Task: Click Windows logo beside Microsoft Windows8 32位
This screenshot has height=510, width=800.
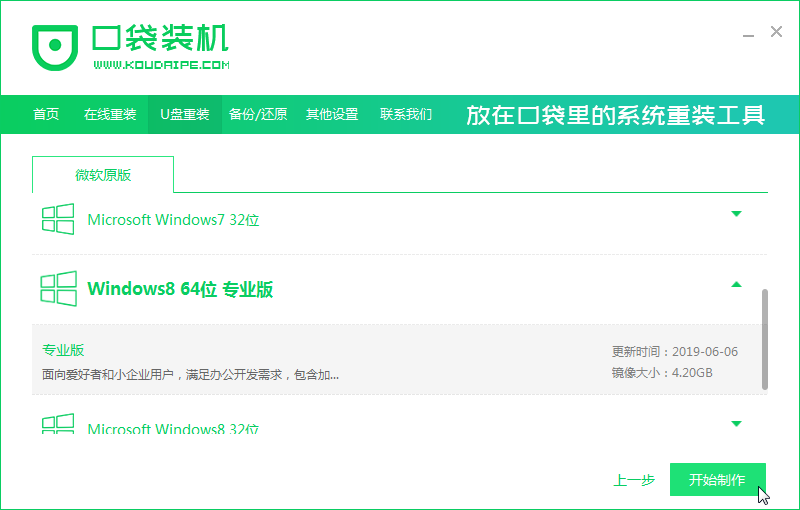Action: click(57, 424)
